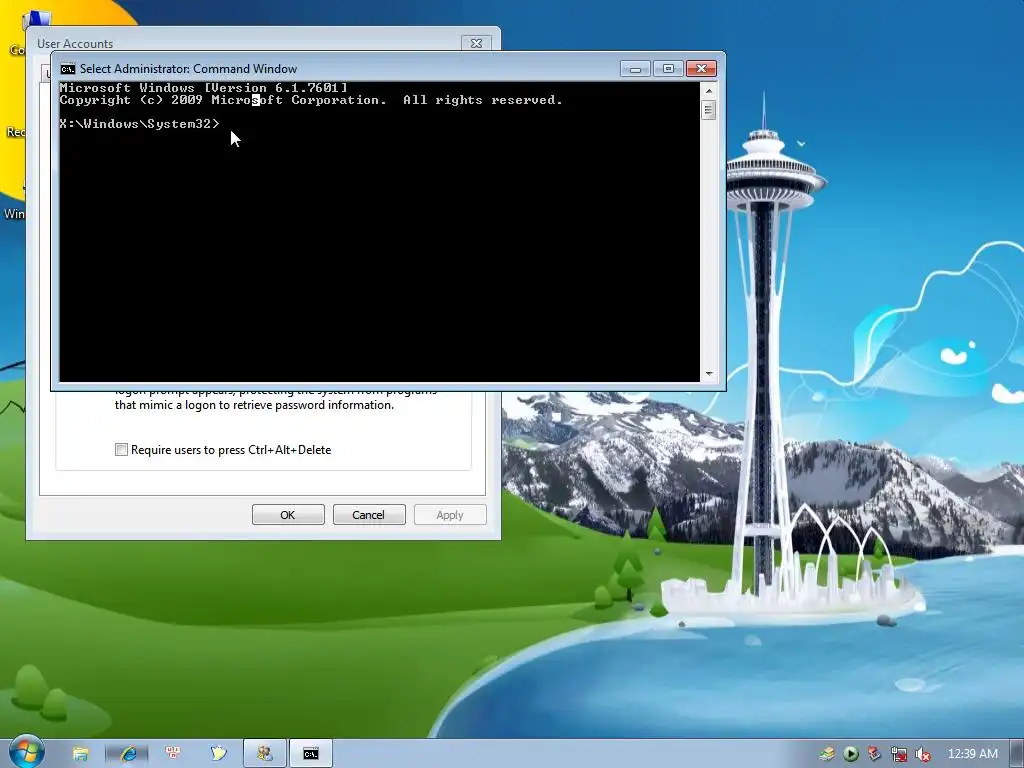Click the white ghost-shaped taskbar icon

coord(218,754)
